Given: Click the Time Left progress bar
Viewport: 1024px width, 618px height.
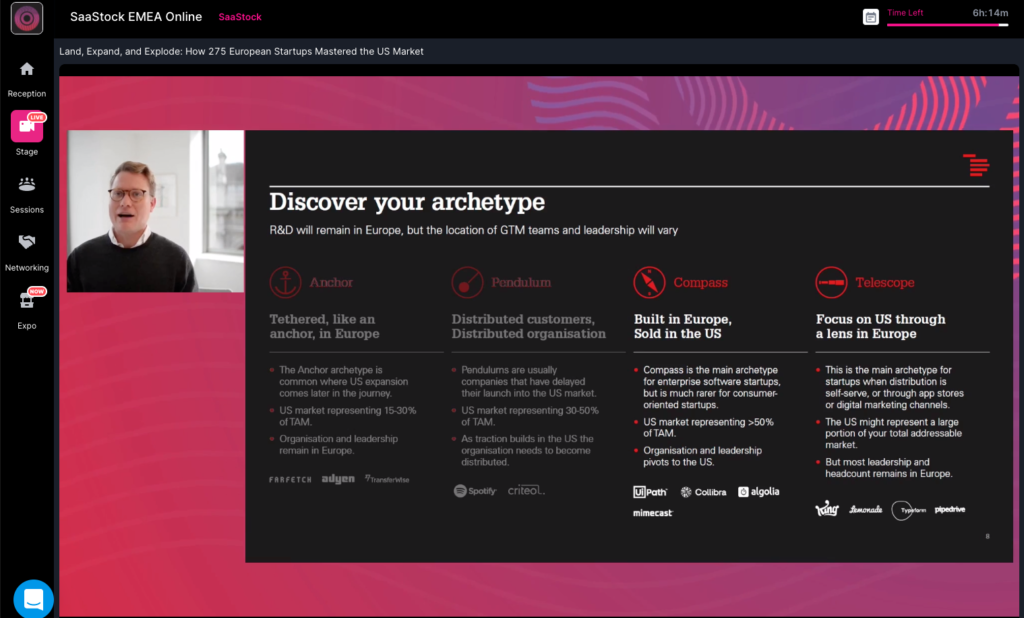Looking at the screenshot, I should (x=947, y=25).
